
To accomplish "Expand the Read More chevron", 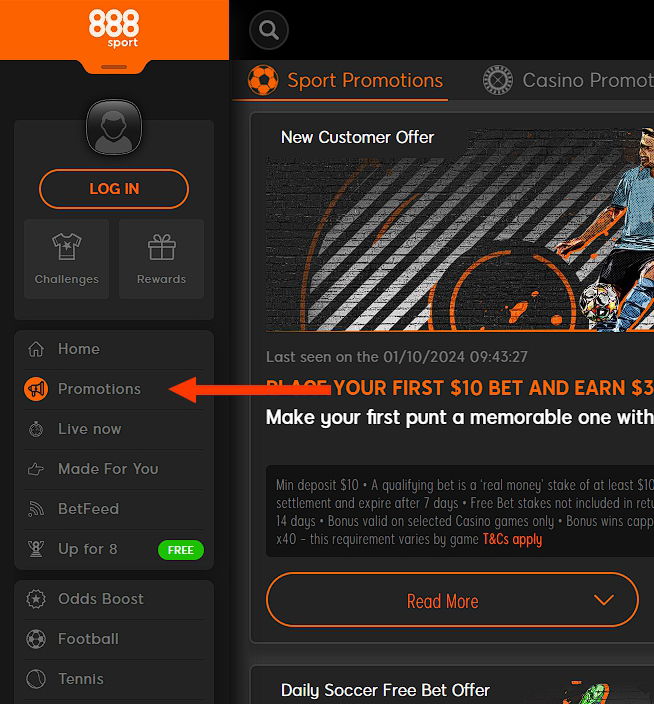I will tap(603, 600).
